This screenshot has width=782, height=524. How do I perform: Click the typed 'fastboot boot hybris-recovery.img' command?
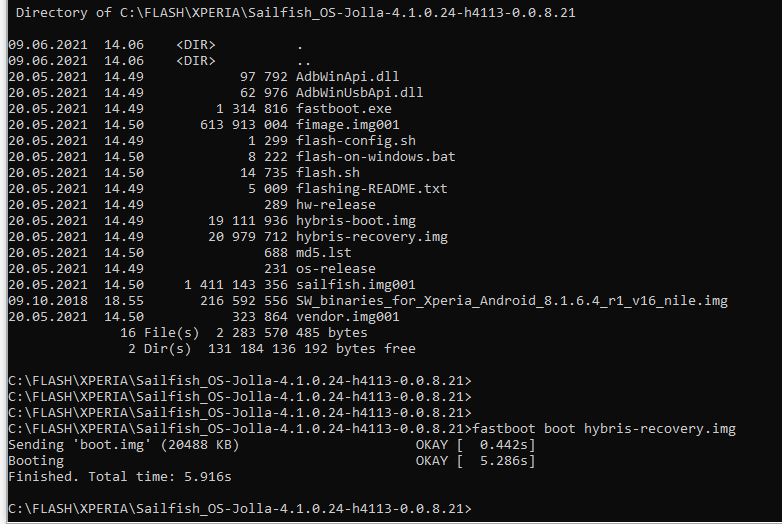coord(607,429)
